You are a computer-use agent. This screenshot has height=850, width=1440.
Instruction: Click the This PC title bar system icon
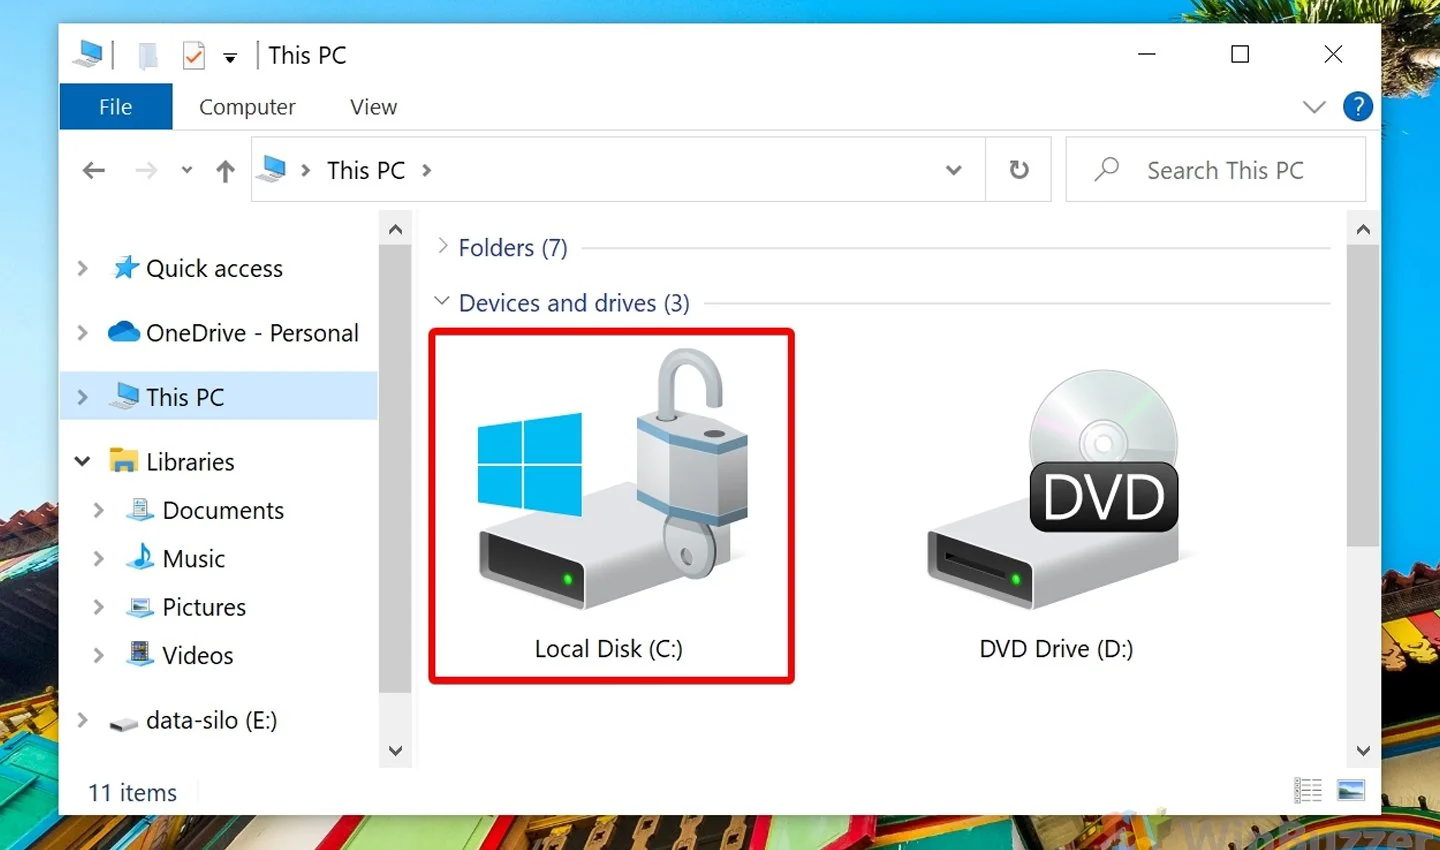click(89, 54)
